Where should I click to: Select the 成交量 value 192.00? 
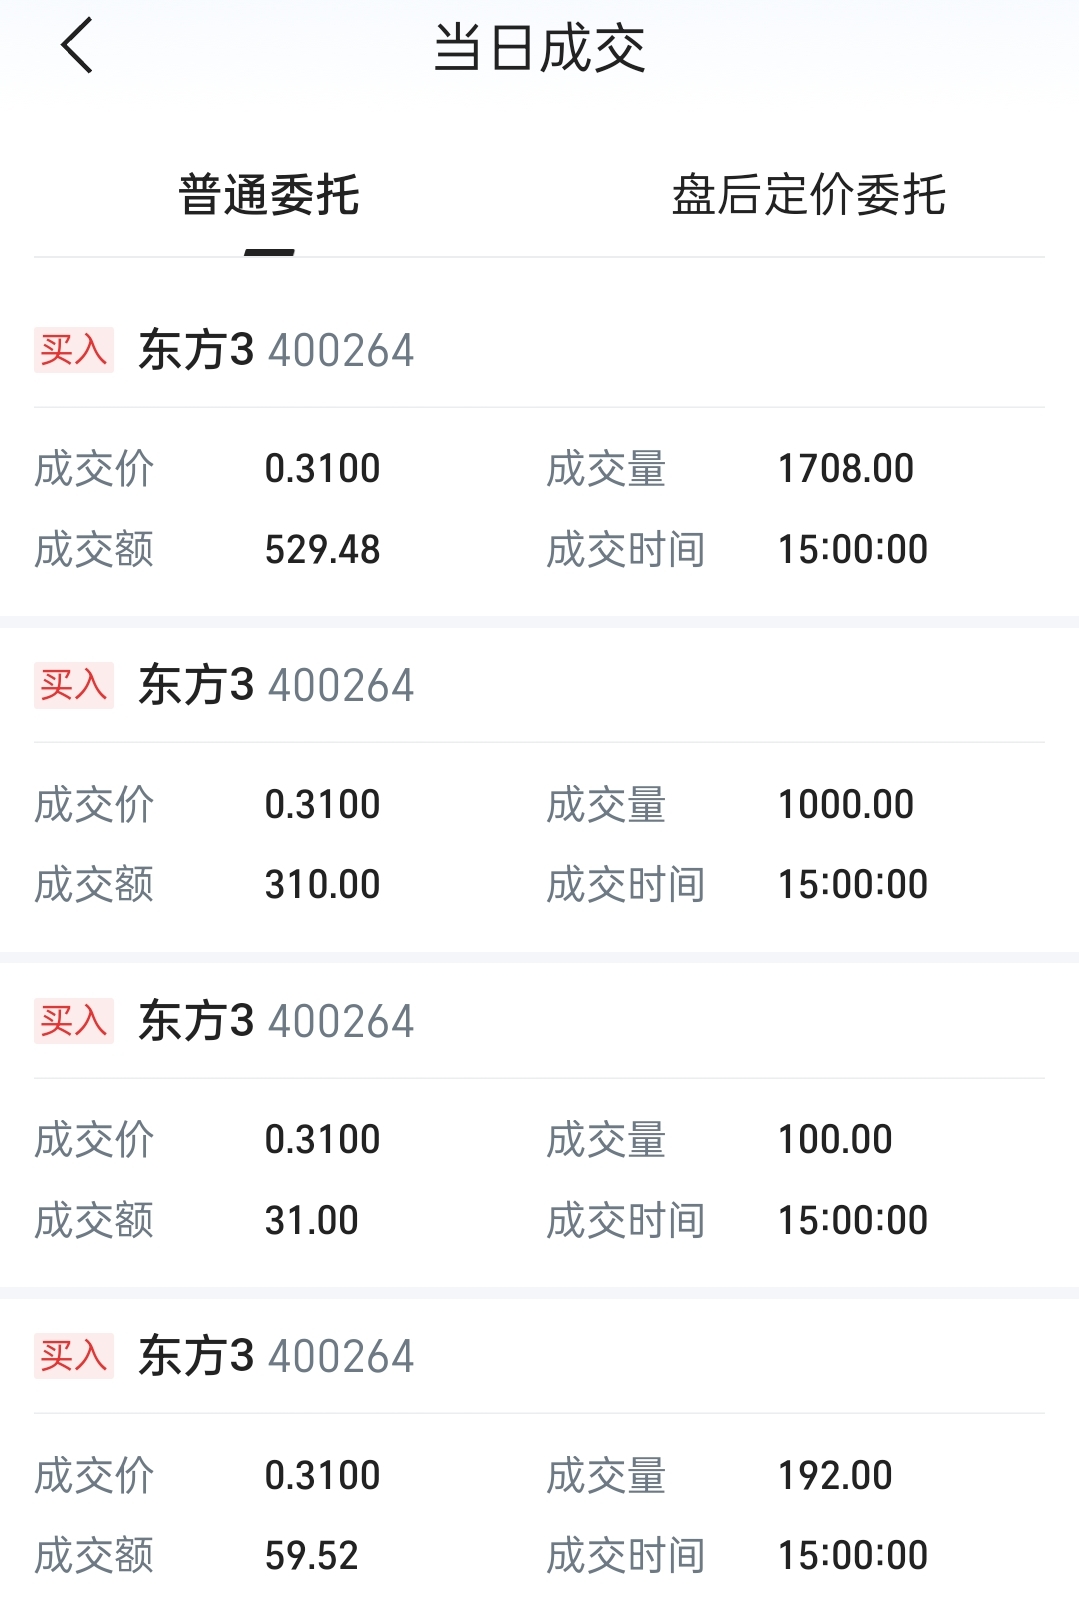(x=835, y=1475)
